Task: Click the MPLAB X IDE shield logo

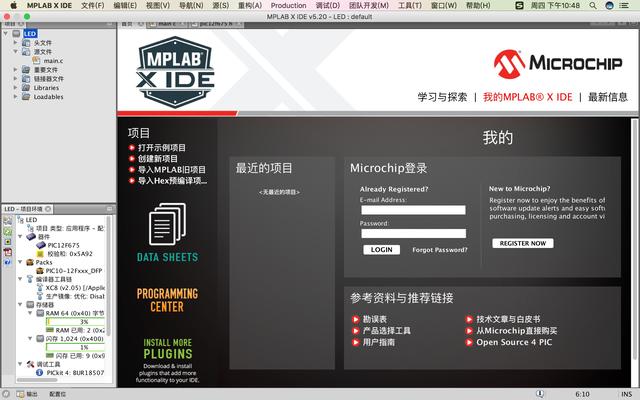Action: click(x=175, y=72)
